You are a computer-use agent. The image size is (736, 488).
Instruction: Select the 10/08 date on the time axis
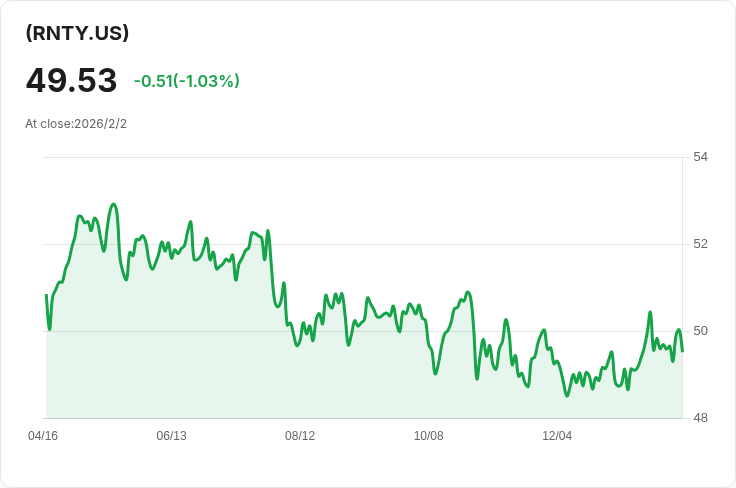(x=429, y=436)
